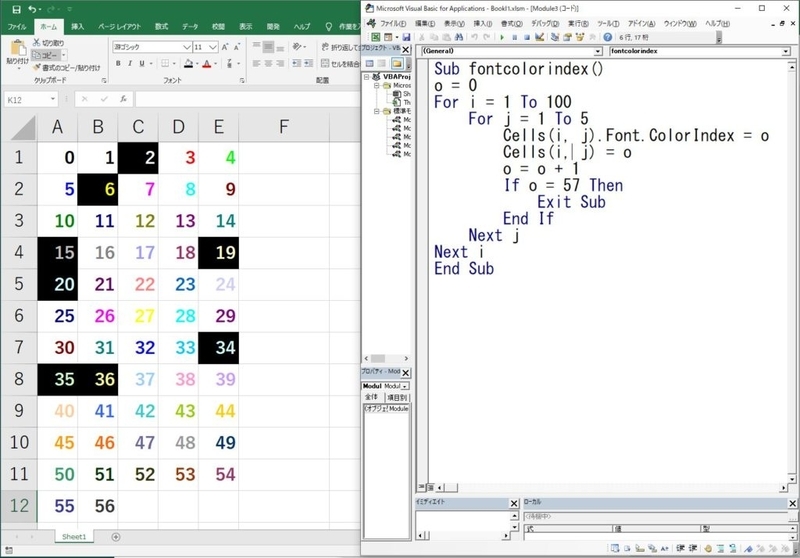Viewport: 800px width, 558px height.
Task: Open the font size dropdown showing 11
Action: coord(213,47)
